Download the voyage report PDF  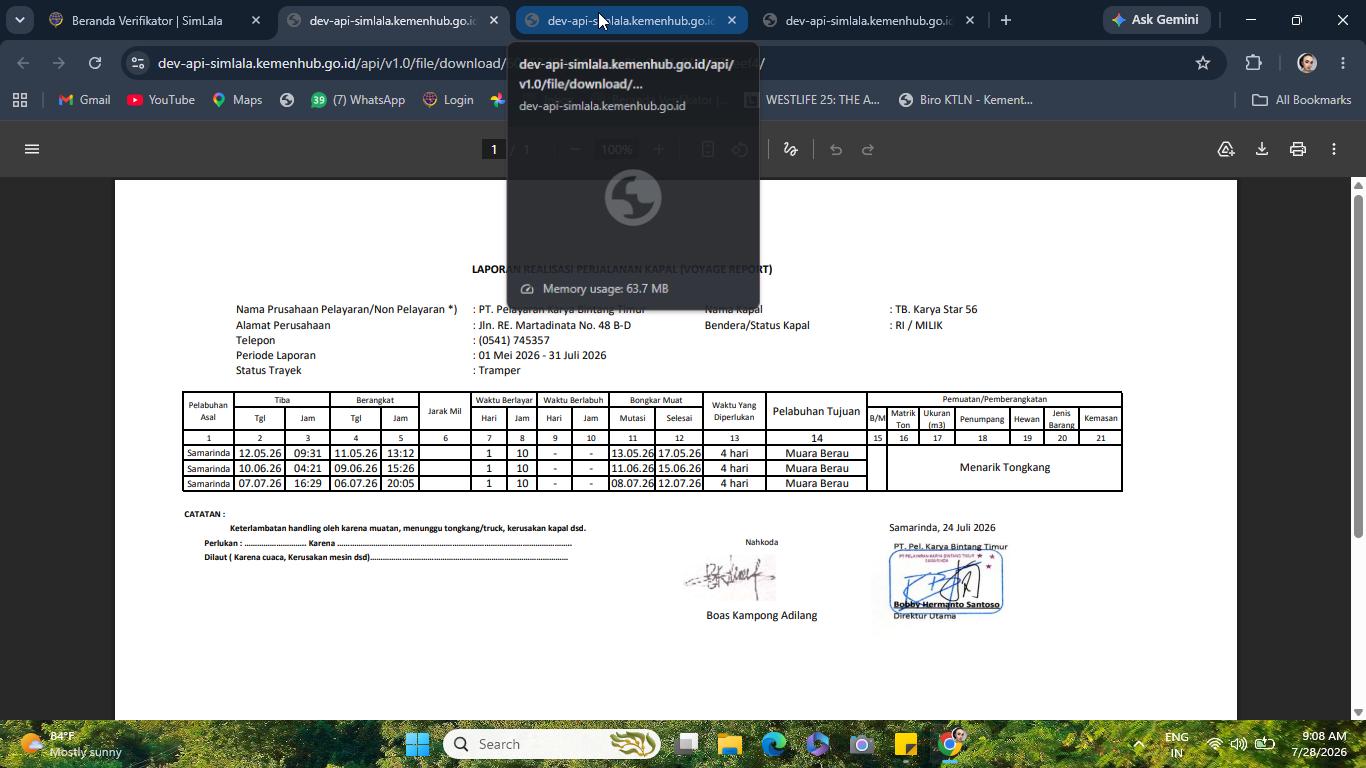pos(1262,149)
